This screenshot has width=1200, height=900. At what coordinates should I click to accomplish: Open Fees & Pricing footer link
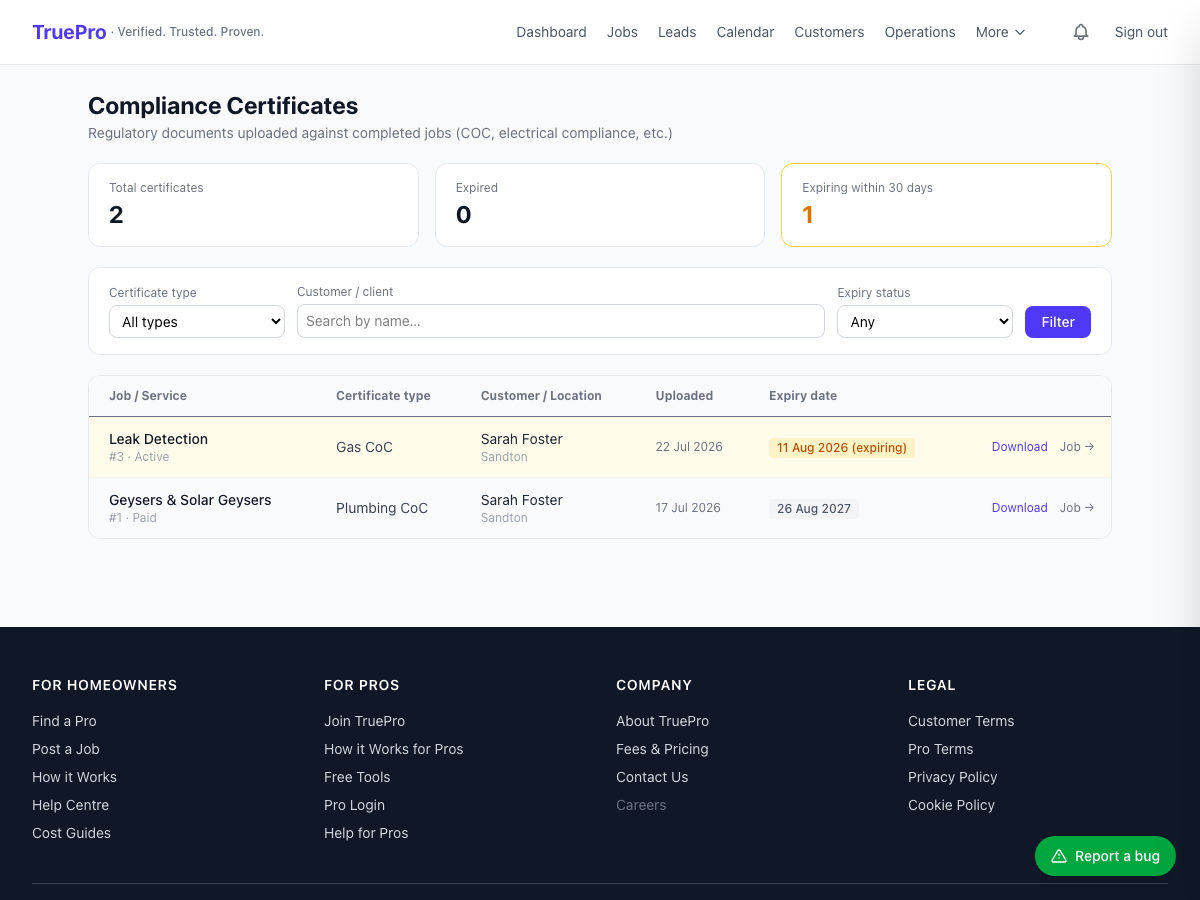click(662, 749)
